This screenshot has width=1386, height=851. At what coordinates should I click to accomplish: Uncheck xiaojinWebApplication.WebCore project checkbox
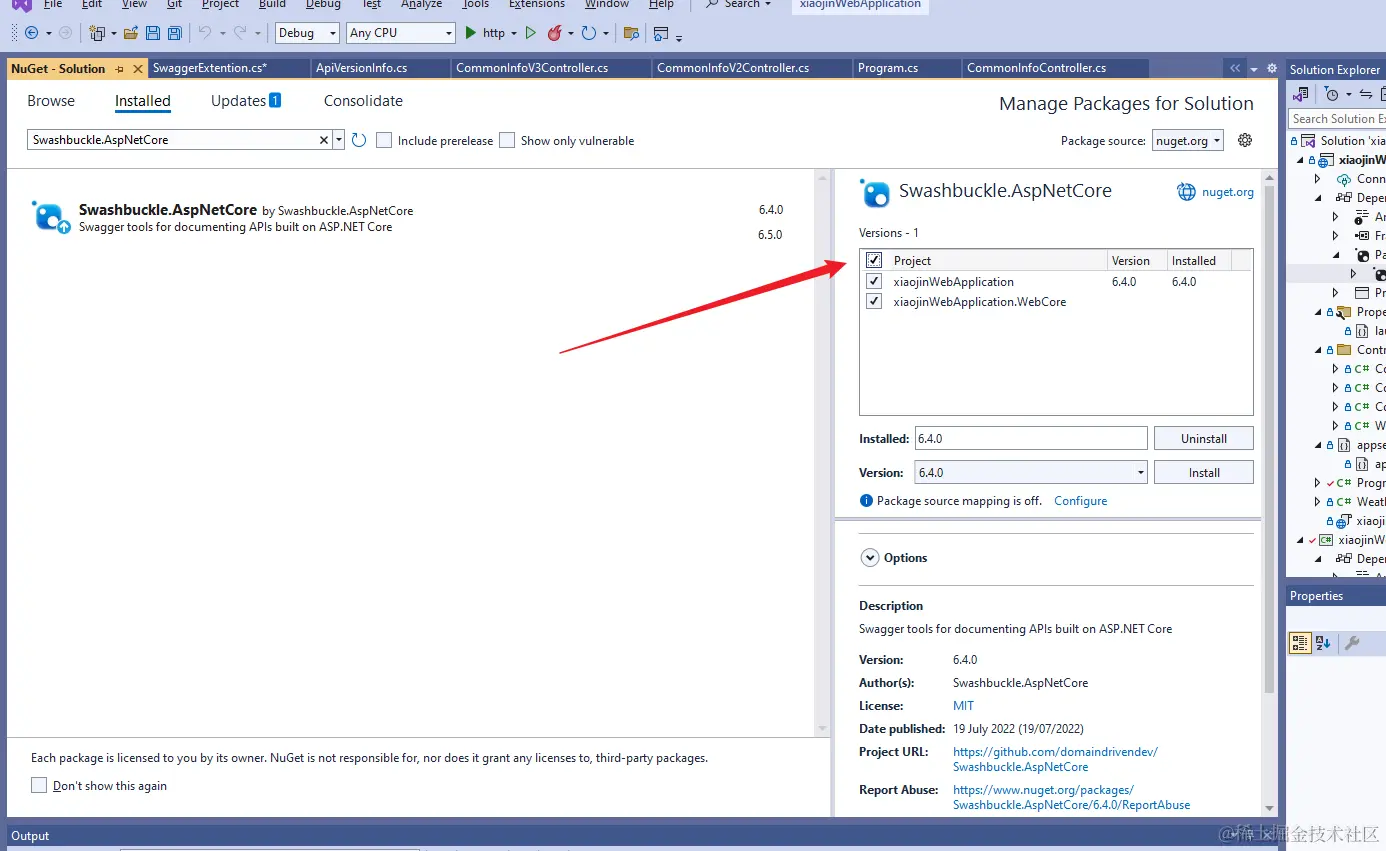874,301
